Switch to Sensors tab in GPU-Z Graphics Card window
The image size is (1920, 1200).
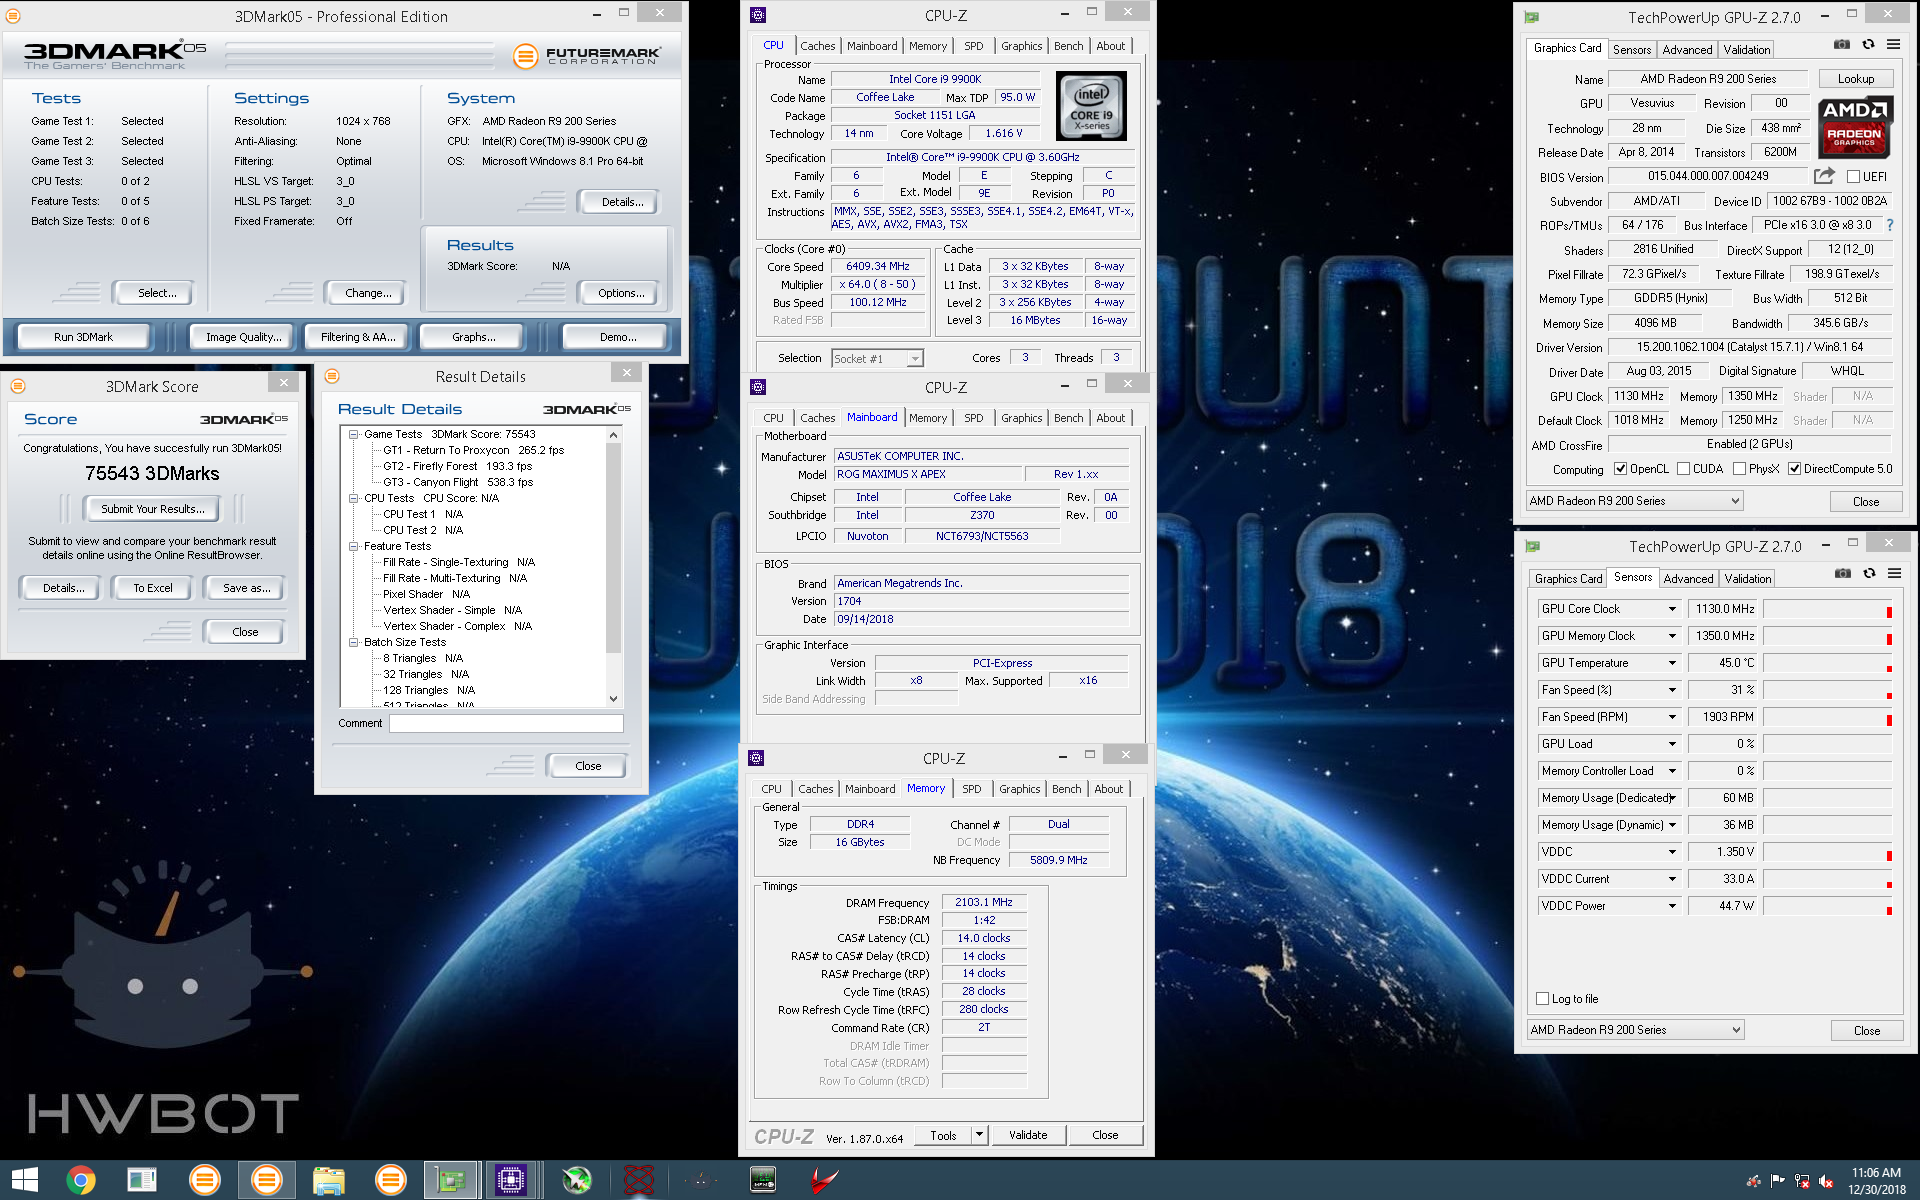click(x=1632, y=50)
